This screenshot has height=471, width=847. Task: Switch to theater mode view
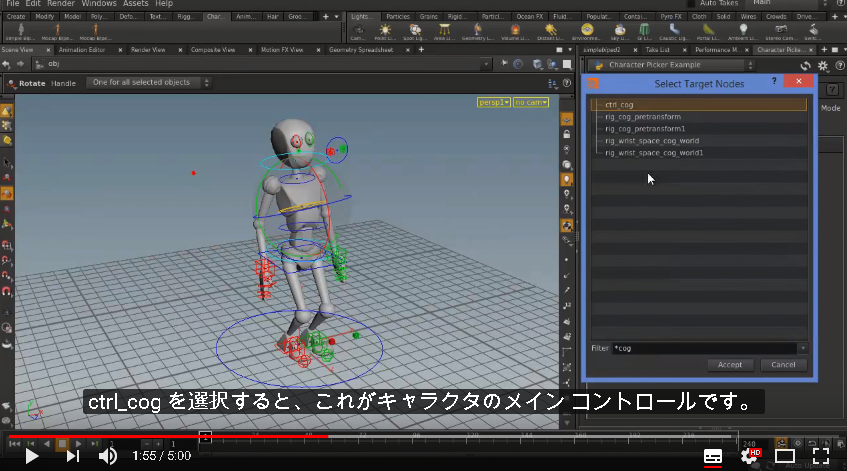(785, 456)
